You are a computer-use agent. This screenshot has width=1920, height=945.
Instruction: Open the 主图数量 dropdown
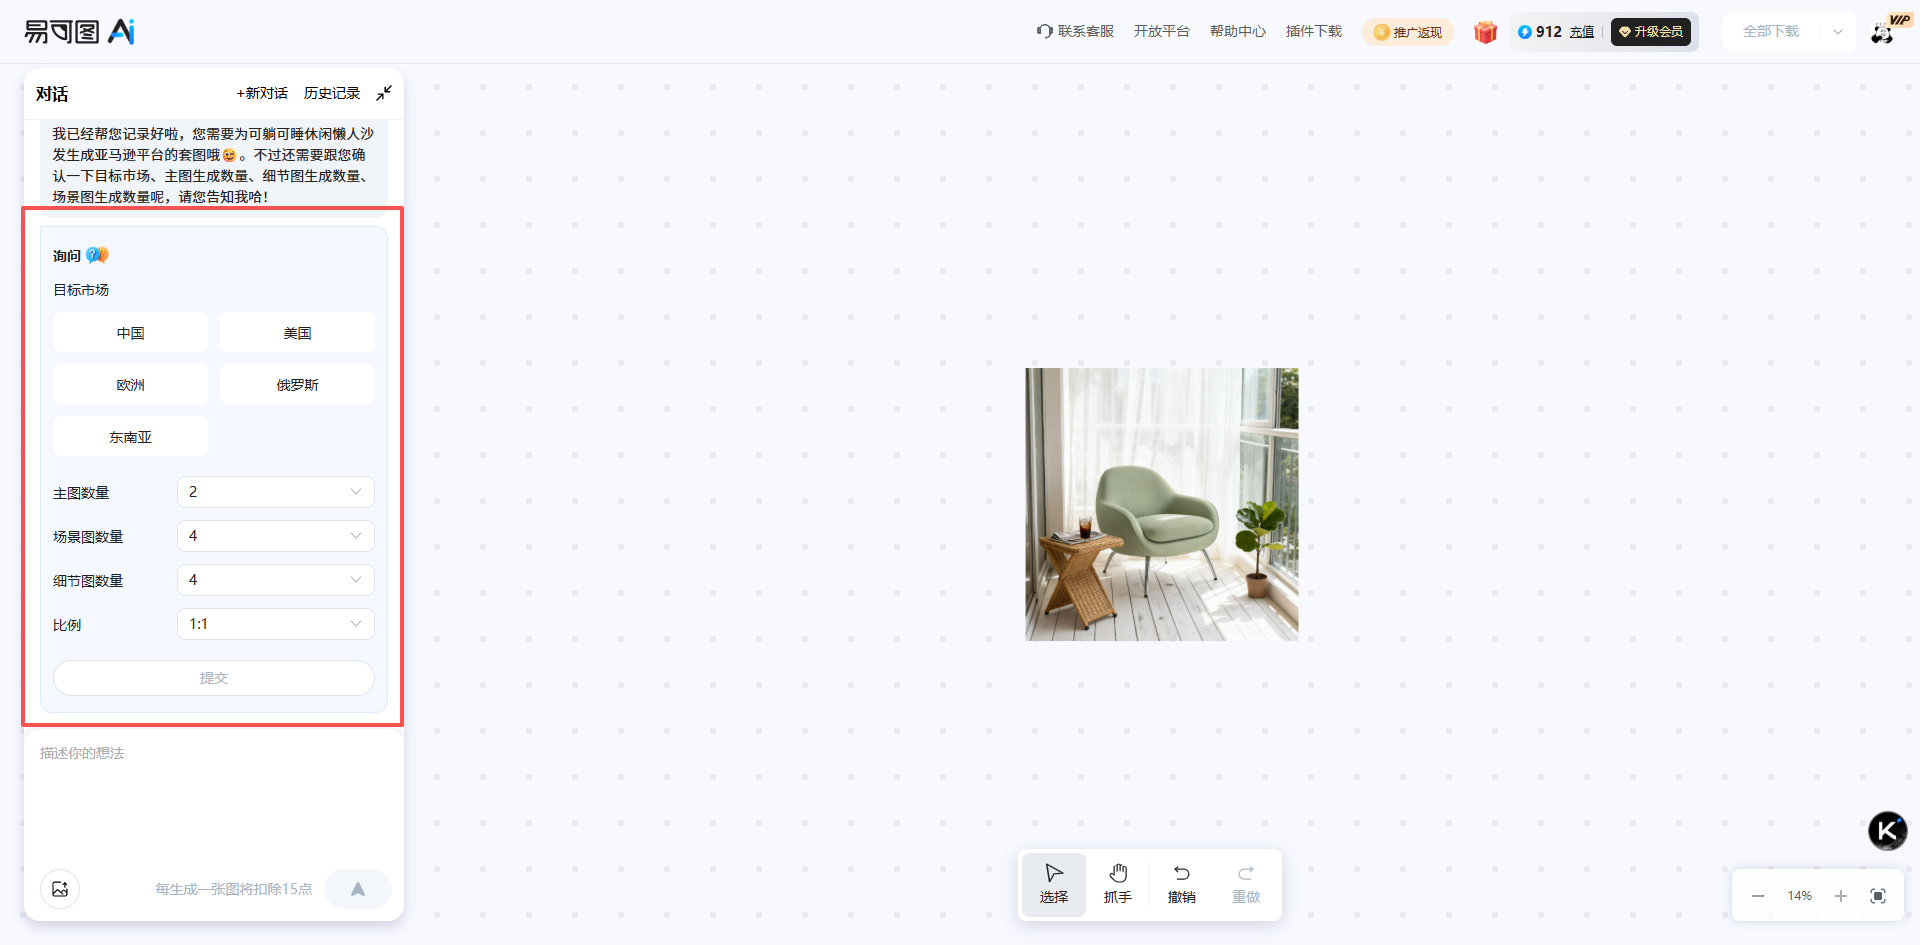tap(276, 492)
